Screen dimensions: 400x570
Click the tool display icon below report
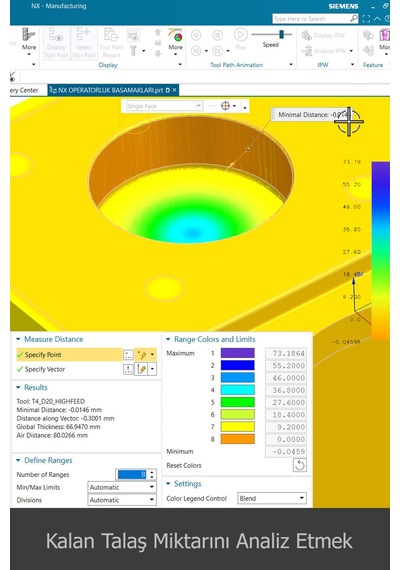click(x=133, y=51)
